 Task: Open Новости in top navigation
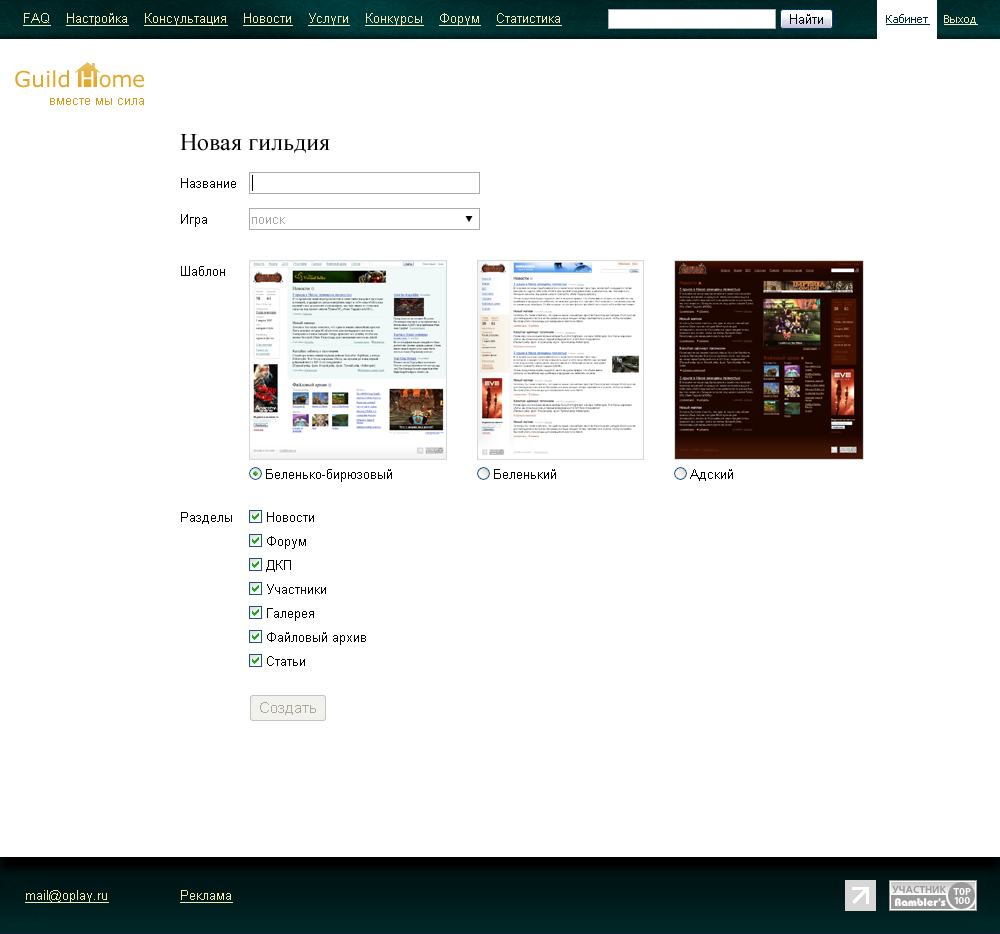click(x=267, y=18)
